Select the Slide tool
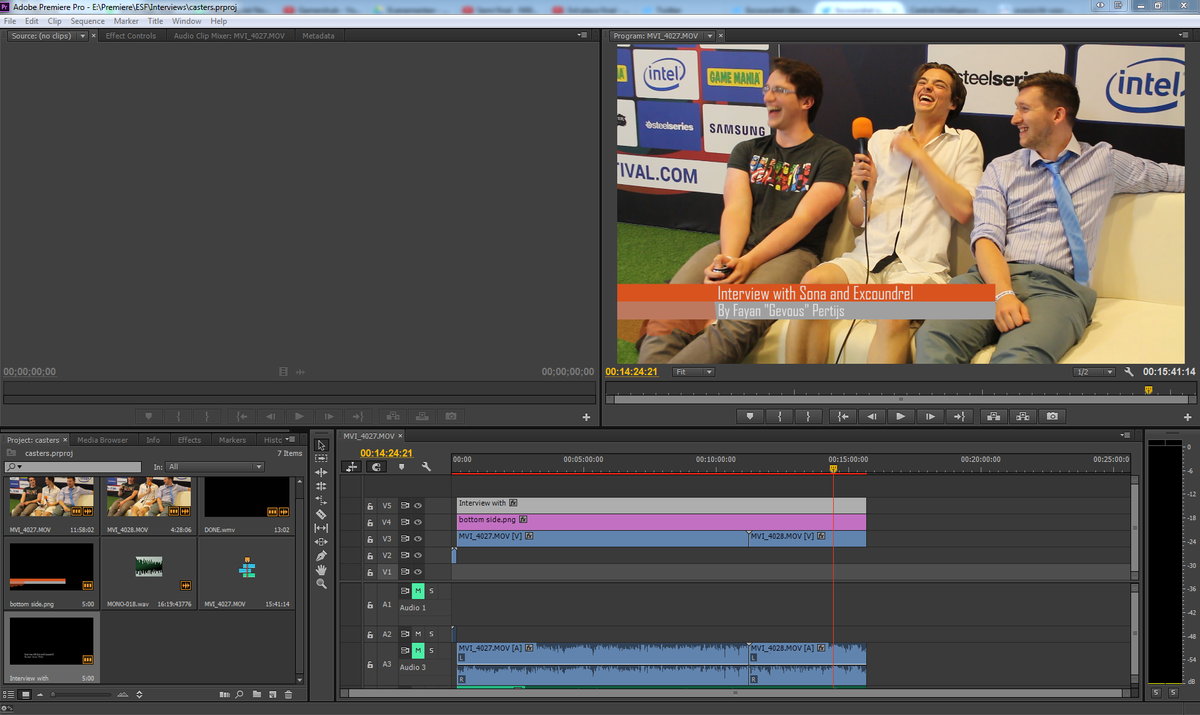 pyautogui.click(x=321, y=542)
